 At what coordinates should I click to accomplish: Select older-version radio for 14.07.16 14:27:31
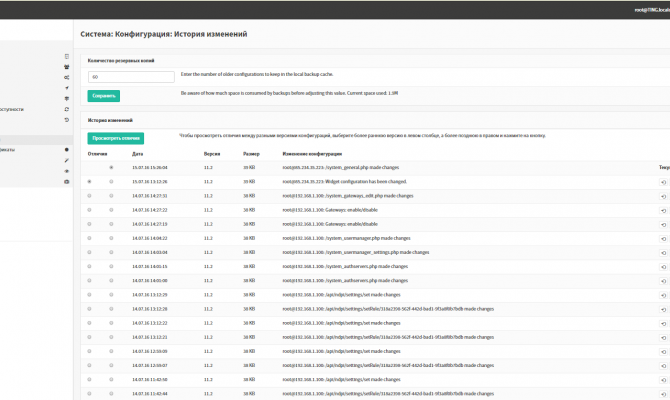(x=89, y=196)
